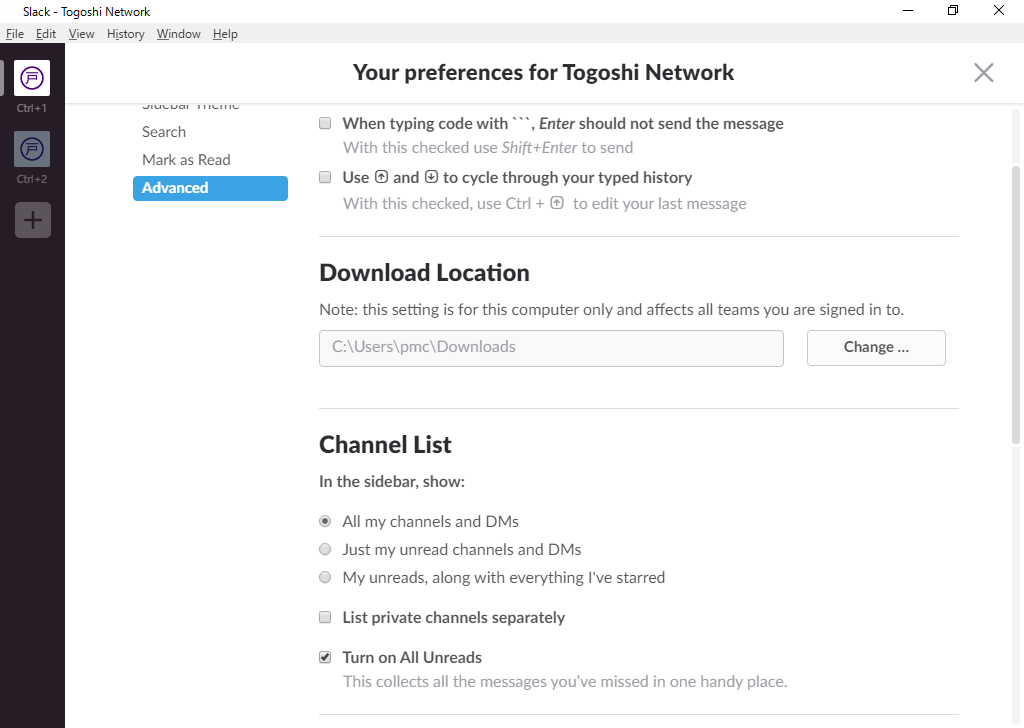This screenshot has width=1024, height=728.
Task: Close the preferences panel with the X
Action: (x=984, y=72)
